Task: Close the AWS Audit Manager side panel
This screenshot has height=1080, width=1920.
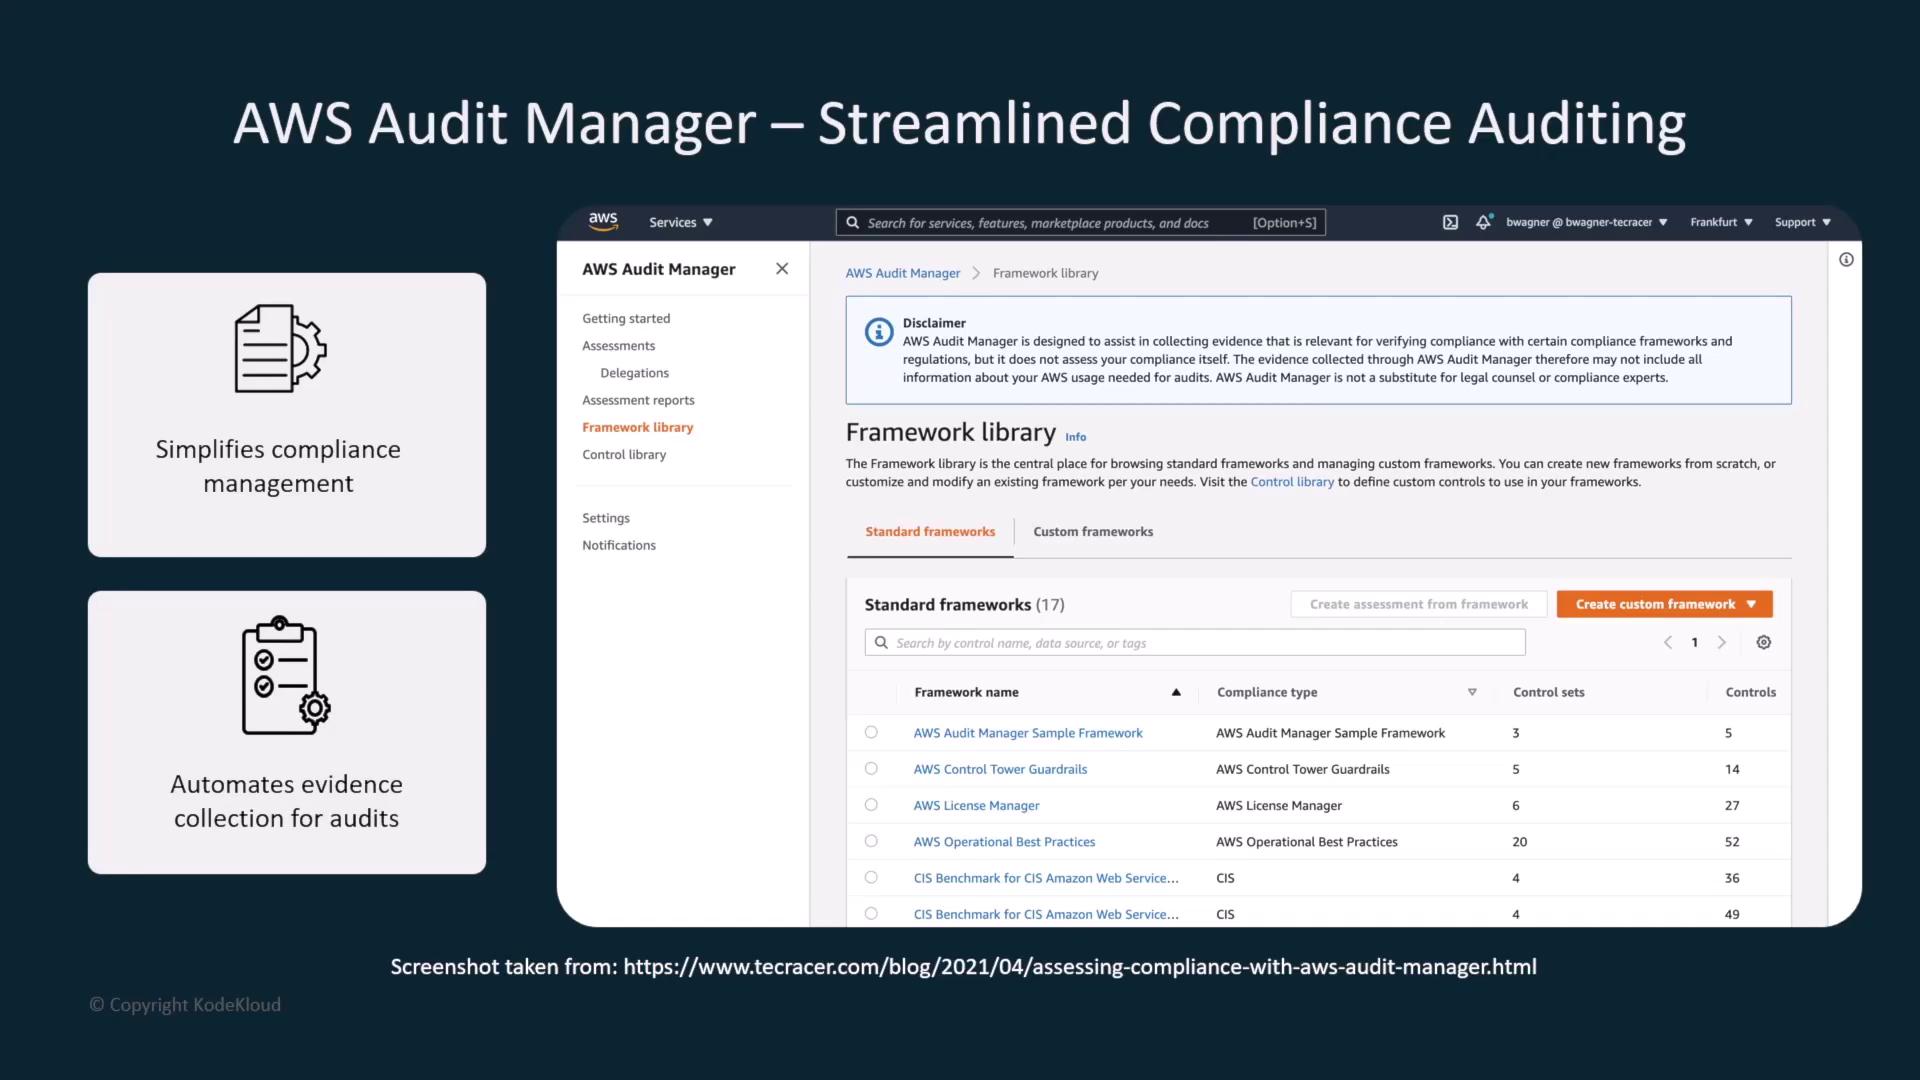Action: [x=782, y=269]
